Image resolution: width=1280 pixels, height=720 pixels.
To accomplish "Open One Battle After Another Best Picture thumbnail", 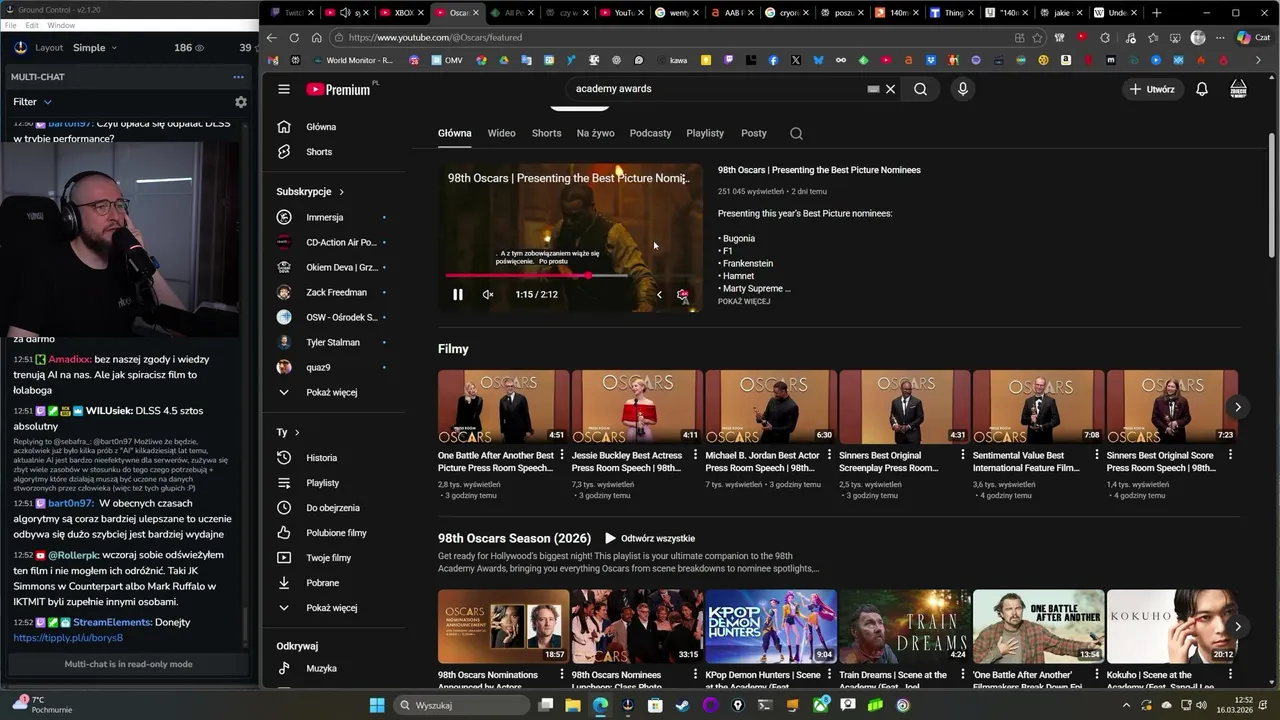I will pyautogui.click(x=503, y=407).
